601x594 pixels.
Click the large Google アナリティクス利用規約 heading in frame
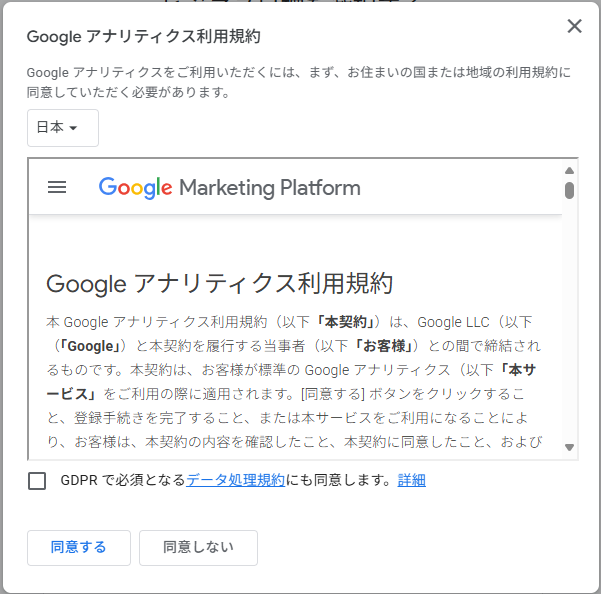coord(220,284)
